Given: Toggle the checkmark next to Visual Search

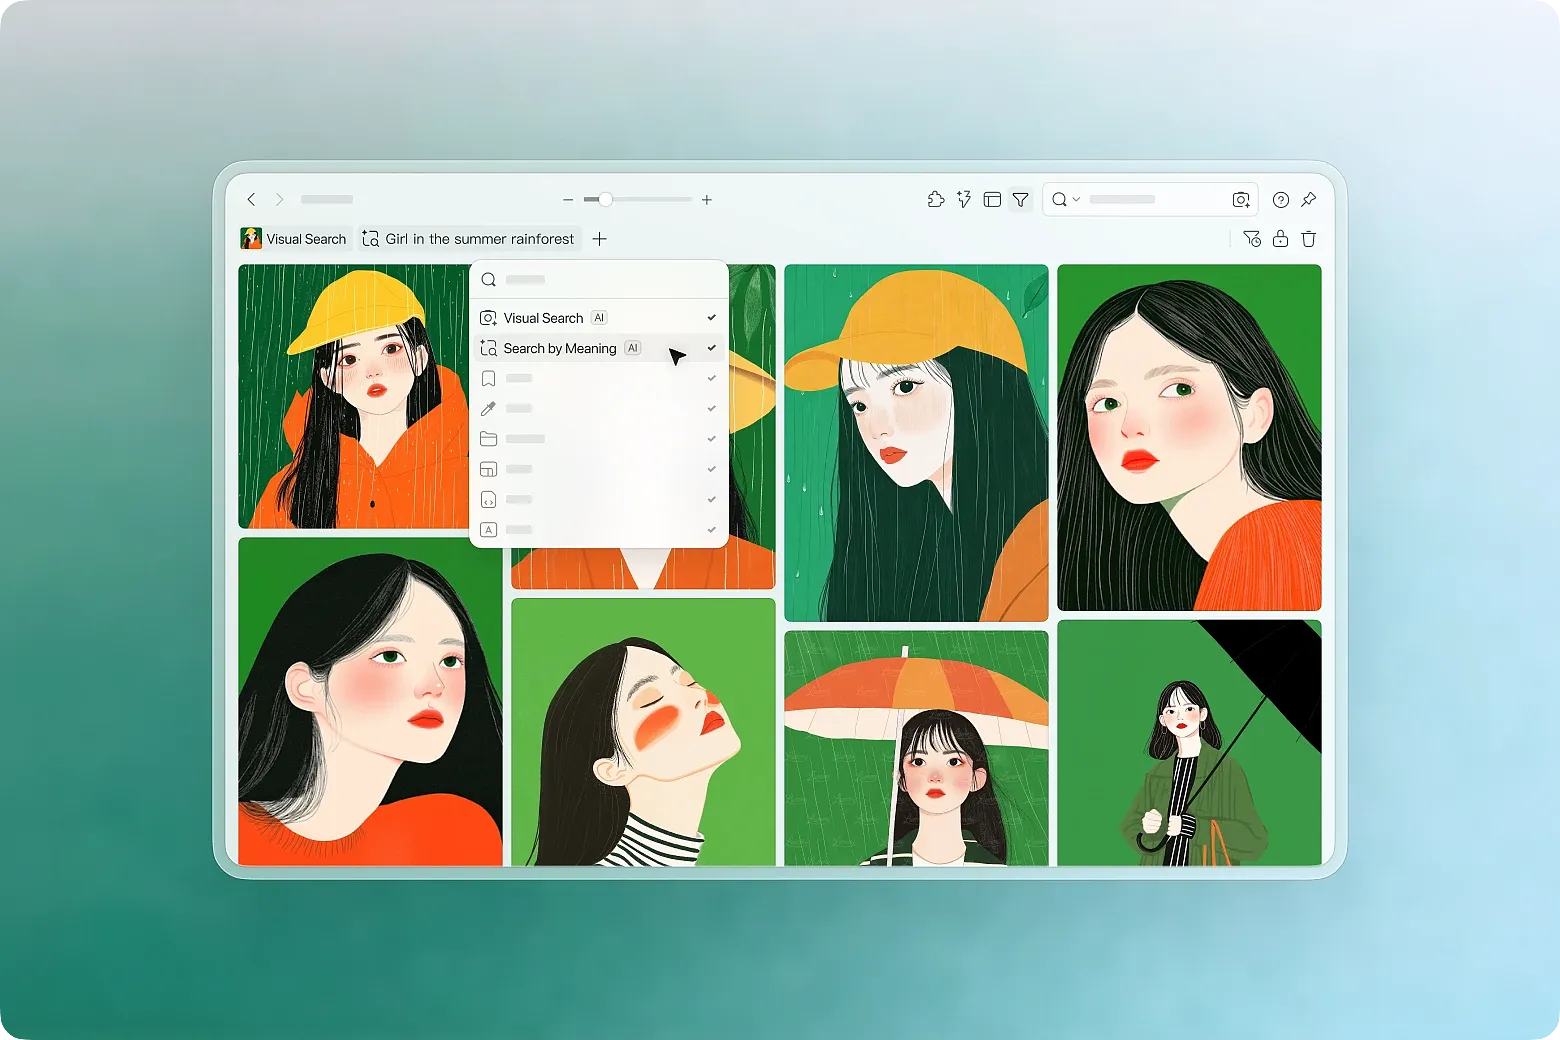Looking at the screenshot, I should pos(711,317).
